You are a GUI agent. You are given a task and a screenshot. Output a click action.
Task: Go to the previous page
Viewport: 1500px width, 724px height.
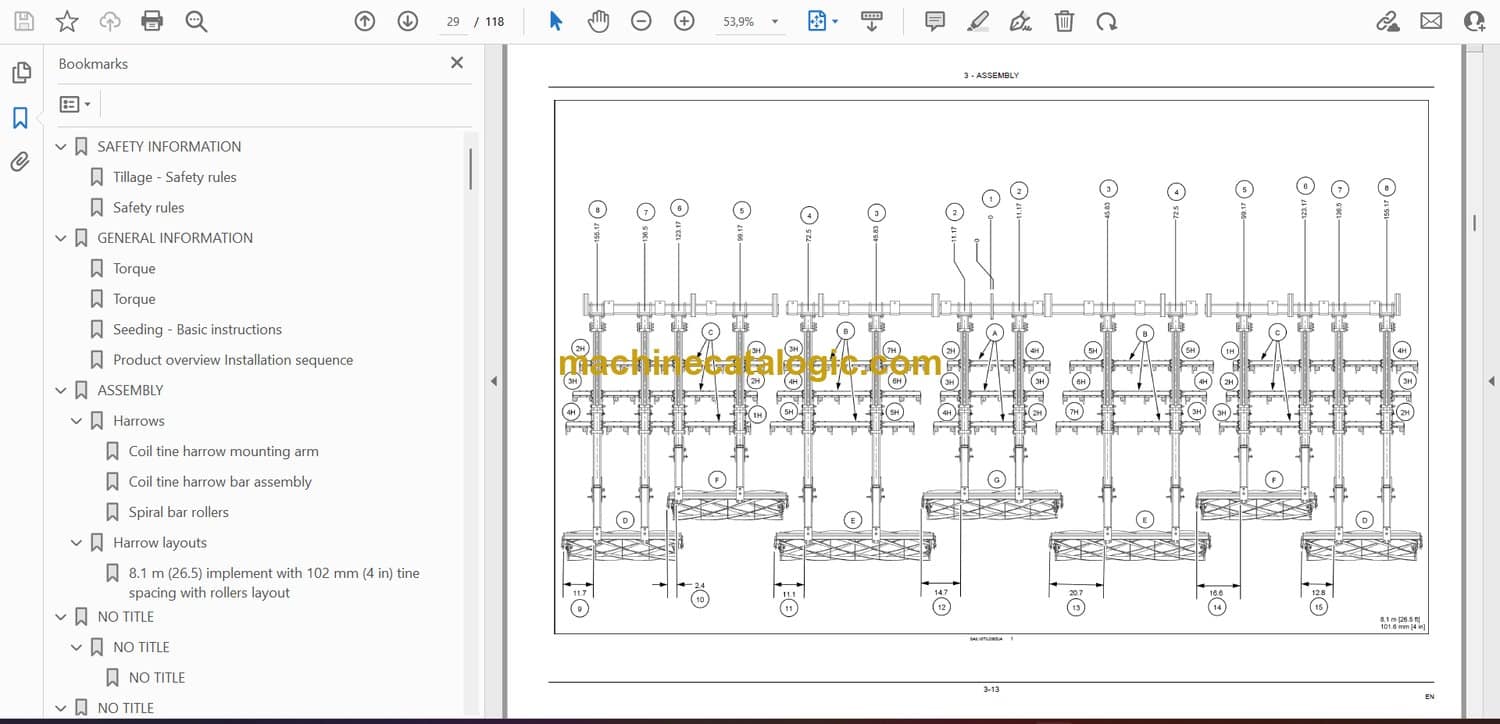365,21
